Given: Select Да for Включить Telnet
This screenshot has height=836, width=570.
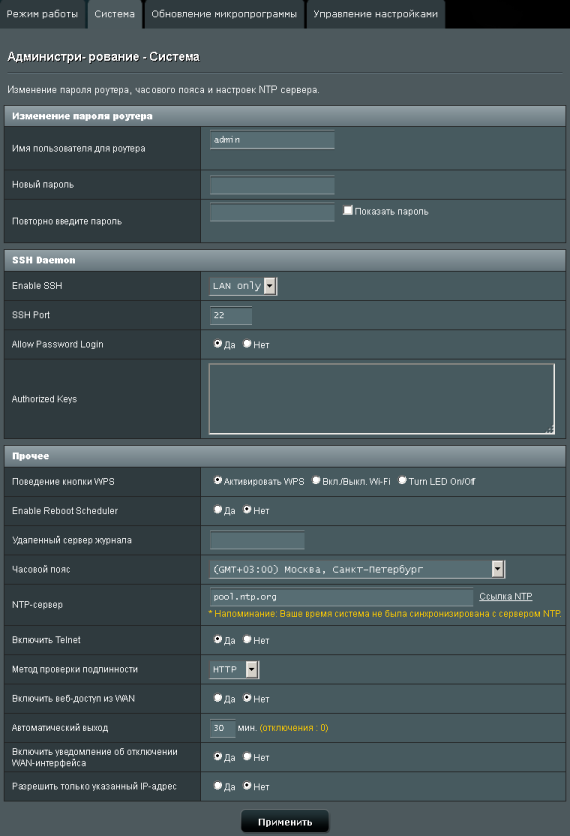Looking at the screenshot, I should click(x=218, y=639).
